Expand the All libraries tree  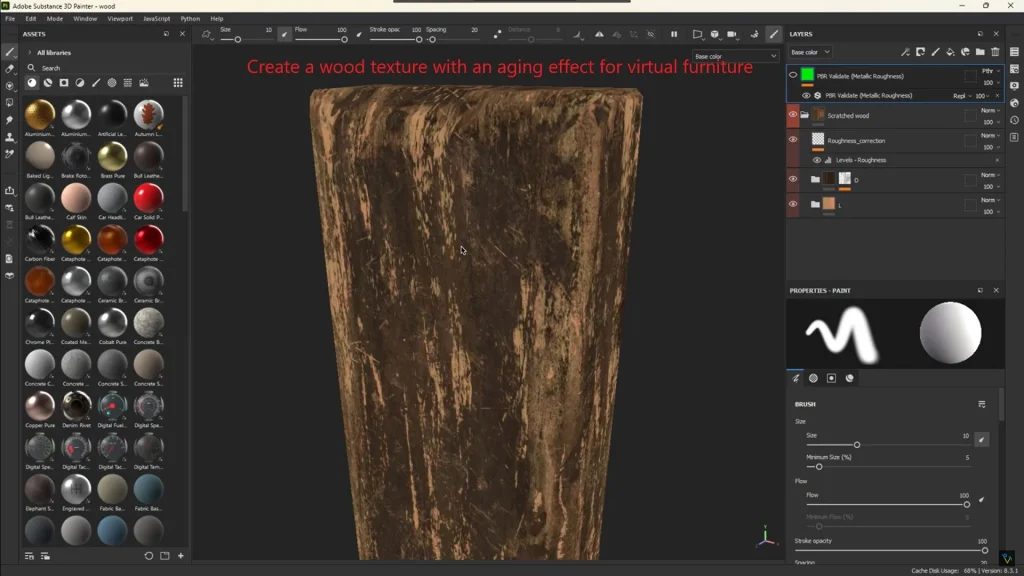click(29, 52)
